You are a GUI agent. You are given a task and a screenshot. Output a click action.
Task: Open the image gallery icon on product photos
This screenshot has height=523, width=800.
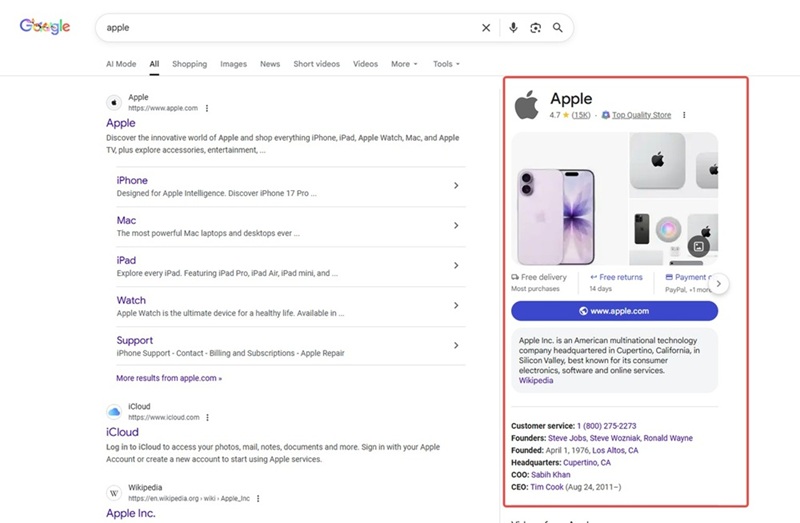coord(698,246)
